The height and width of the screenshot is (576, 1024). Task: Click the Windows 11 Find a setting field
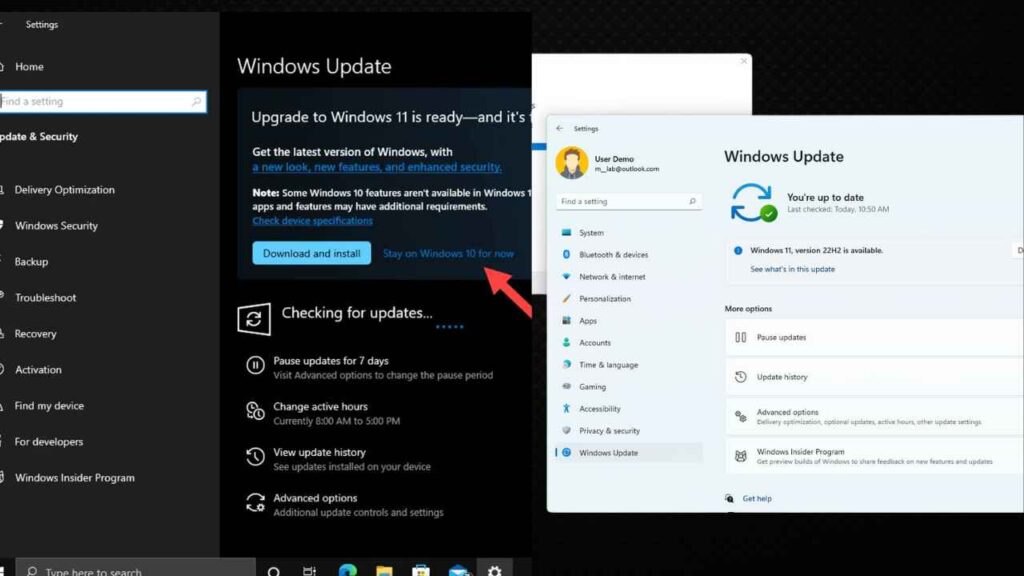[x=629, y=201]
